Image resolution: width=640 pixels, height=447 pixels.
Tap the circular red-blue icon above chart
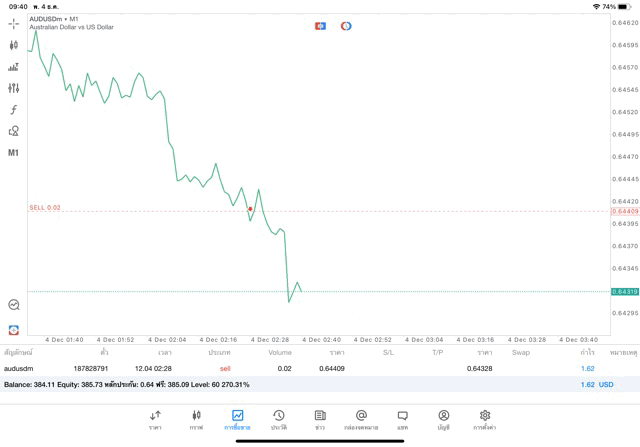[x=346, y=26]
